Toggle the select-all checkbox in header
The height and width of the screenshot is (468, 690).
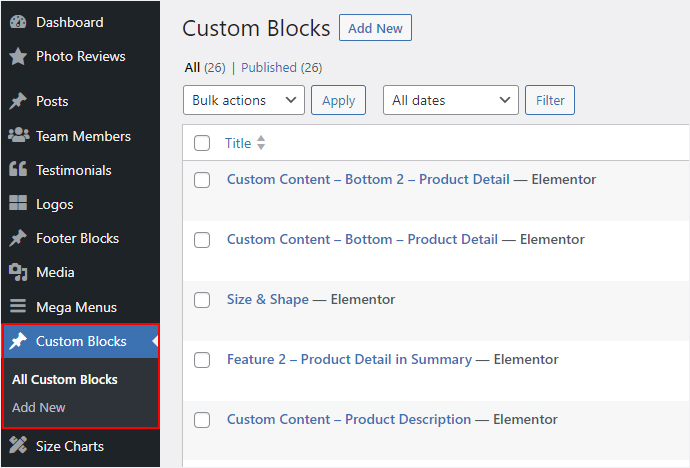click(202, 143)
